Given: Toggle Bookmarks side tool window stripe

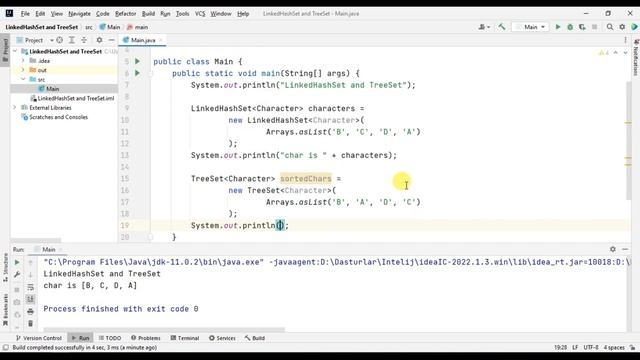Looking at the screenshot, I should point(5,309).
